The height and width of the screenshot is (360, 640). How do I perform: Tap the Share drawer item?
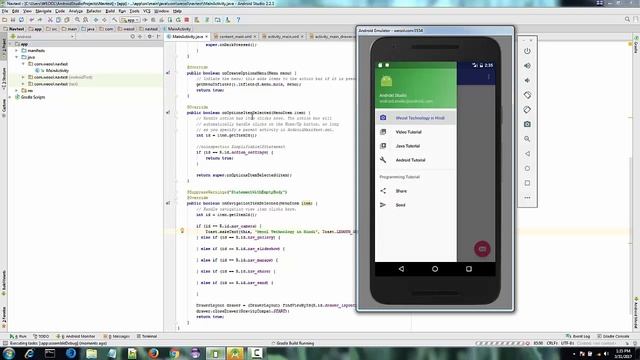click(x=416, y=191)
